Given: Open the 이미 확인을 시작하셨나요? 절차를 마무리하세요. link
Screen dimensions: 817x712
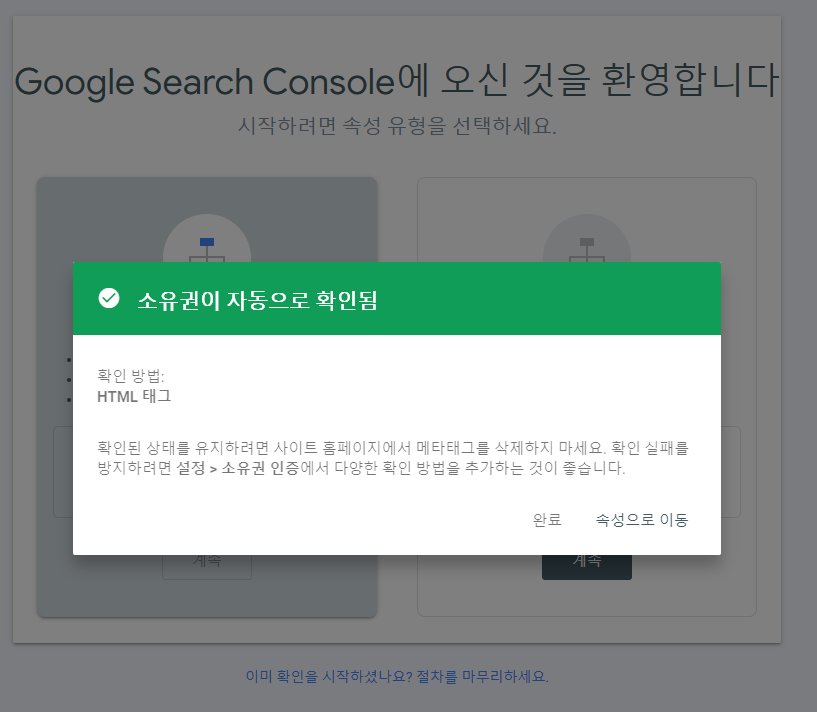Looking at the screenshot, I should (x=397, y=677).
